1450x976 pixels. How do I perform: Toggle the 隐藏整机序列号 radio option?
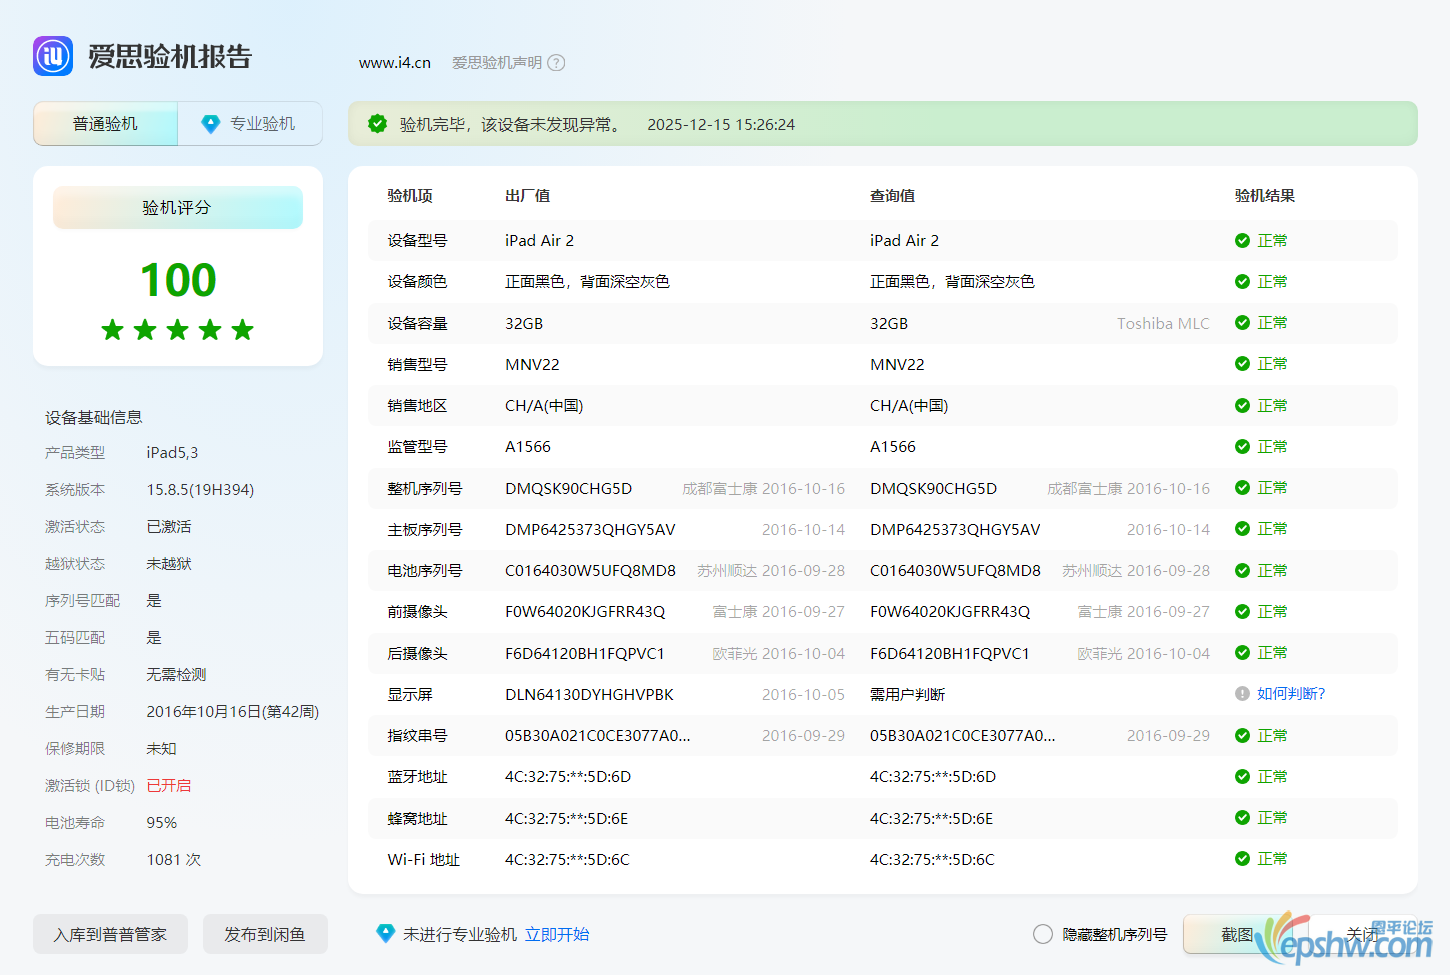pyautogui.click(x=1043, y=934)
